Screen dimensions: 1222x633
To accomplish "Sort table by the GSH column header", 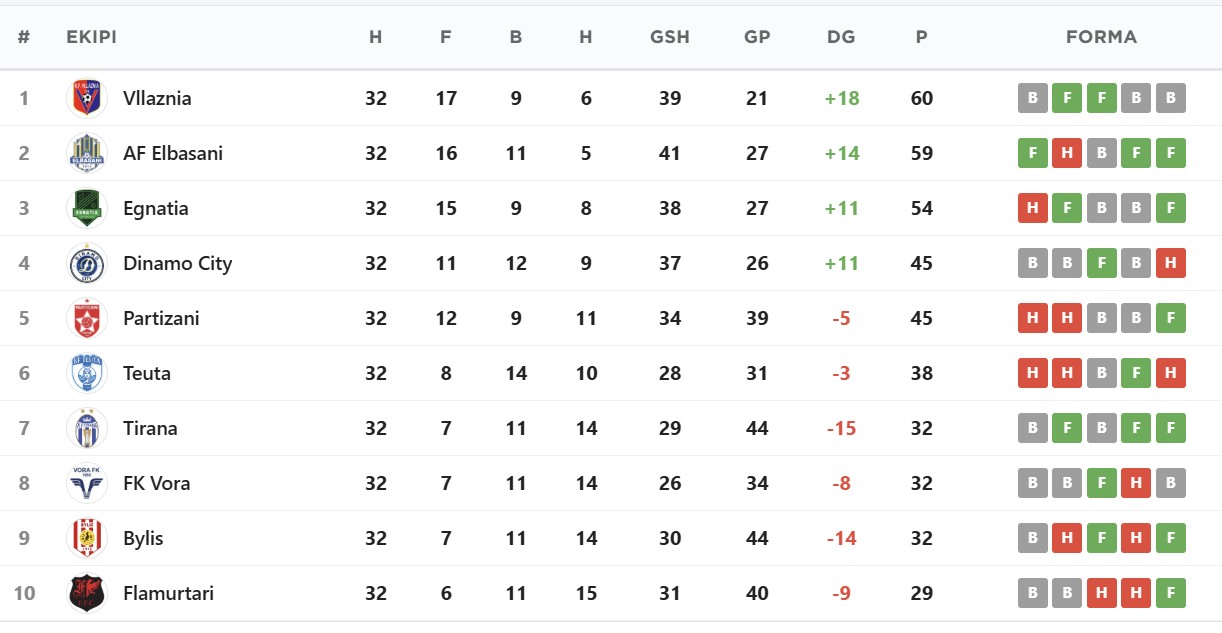I will click(670, 37).
